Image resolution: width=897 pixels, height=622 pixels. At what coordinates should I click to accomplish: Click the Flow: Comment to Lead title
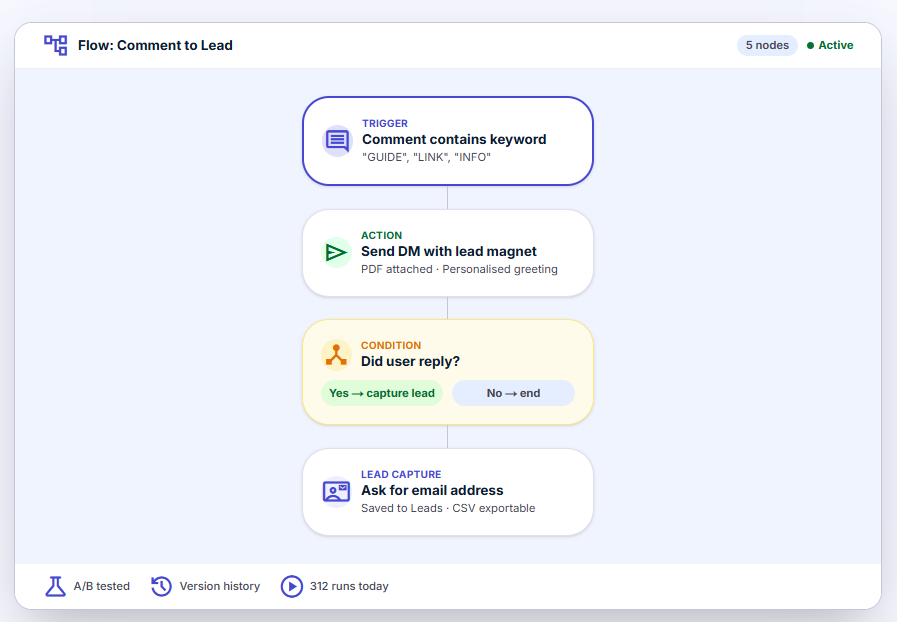click(x=155, y=45)
